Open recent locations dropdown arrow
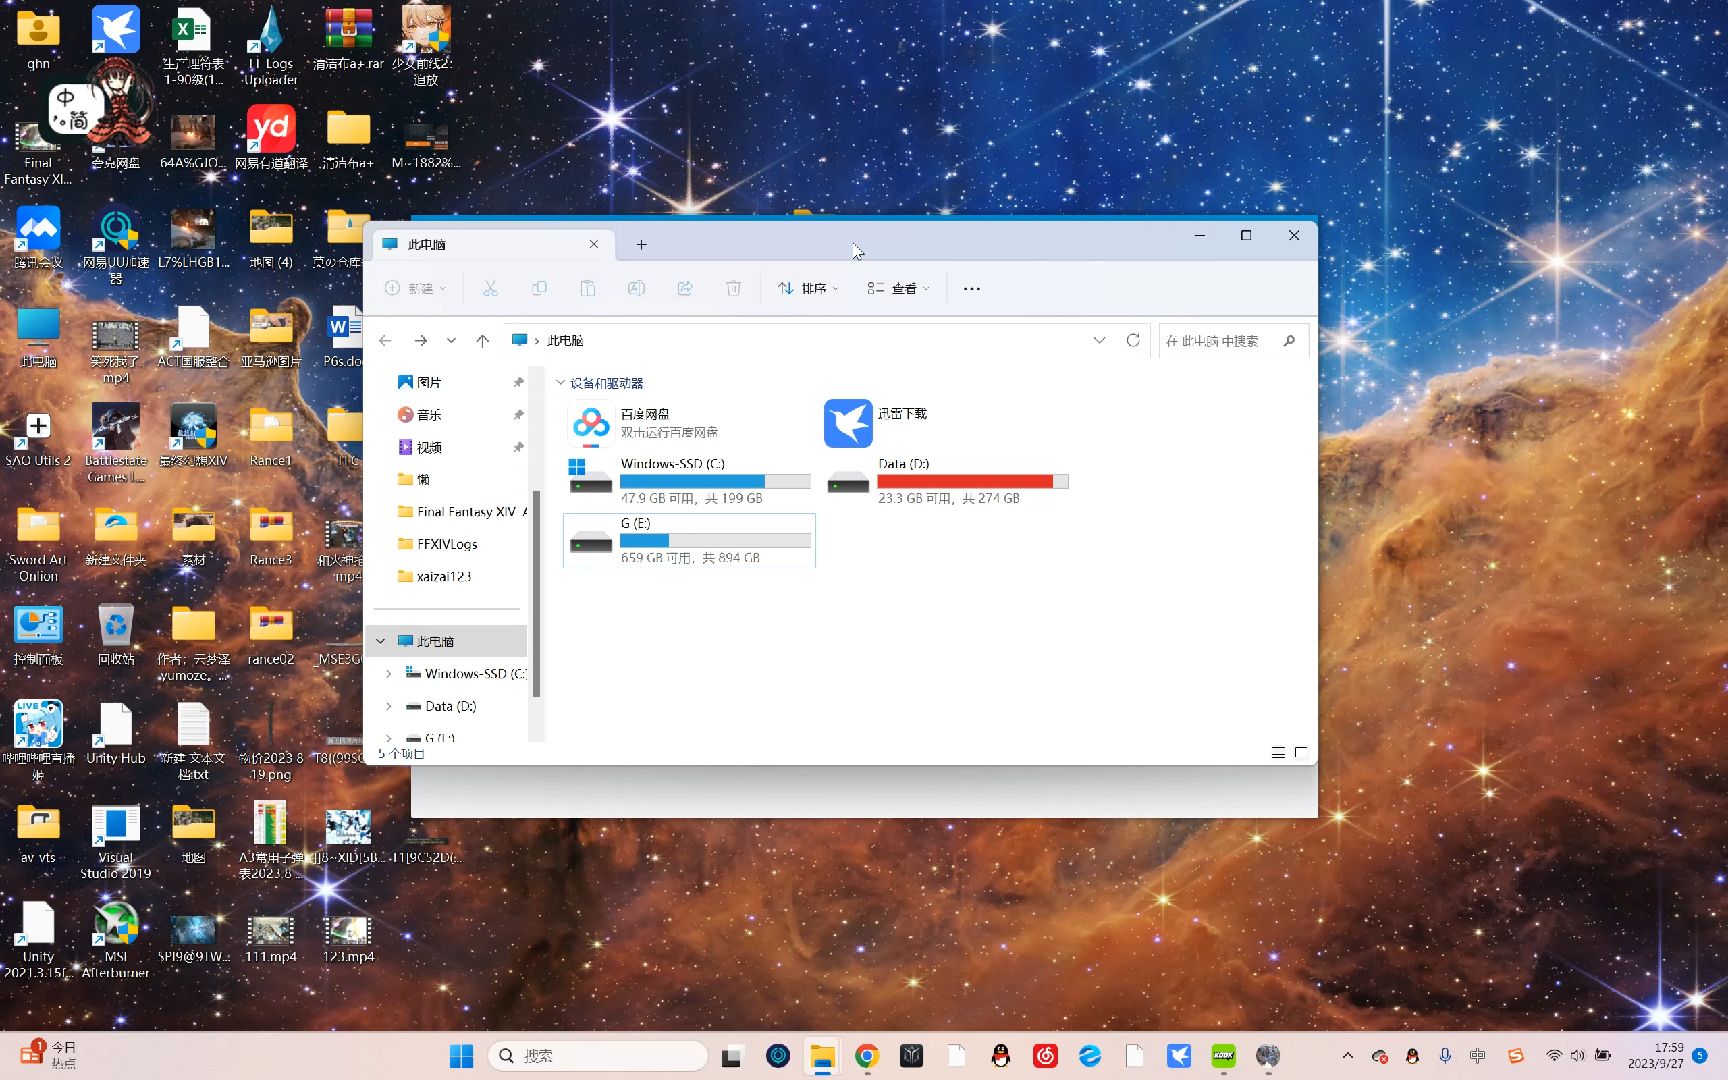This screenshot has width=1728, height=1080. 451,341
